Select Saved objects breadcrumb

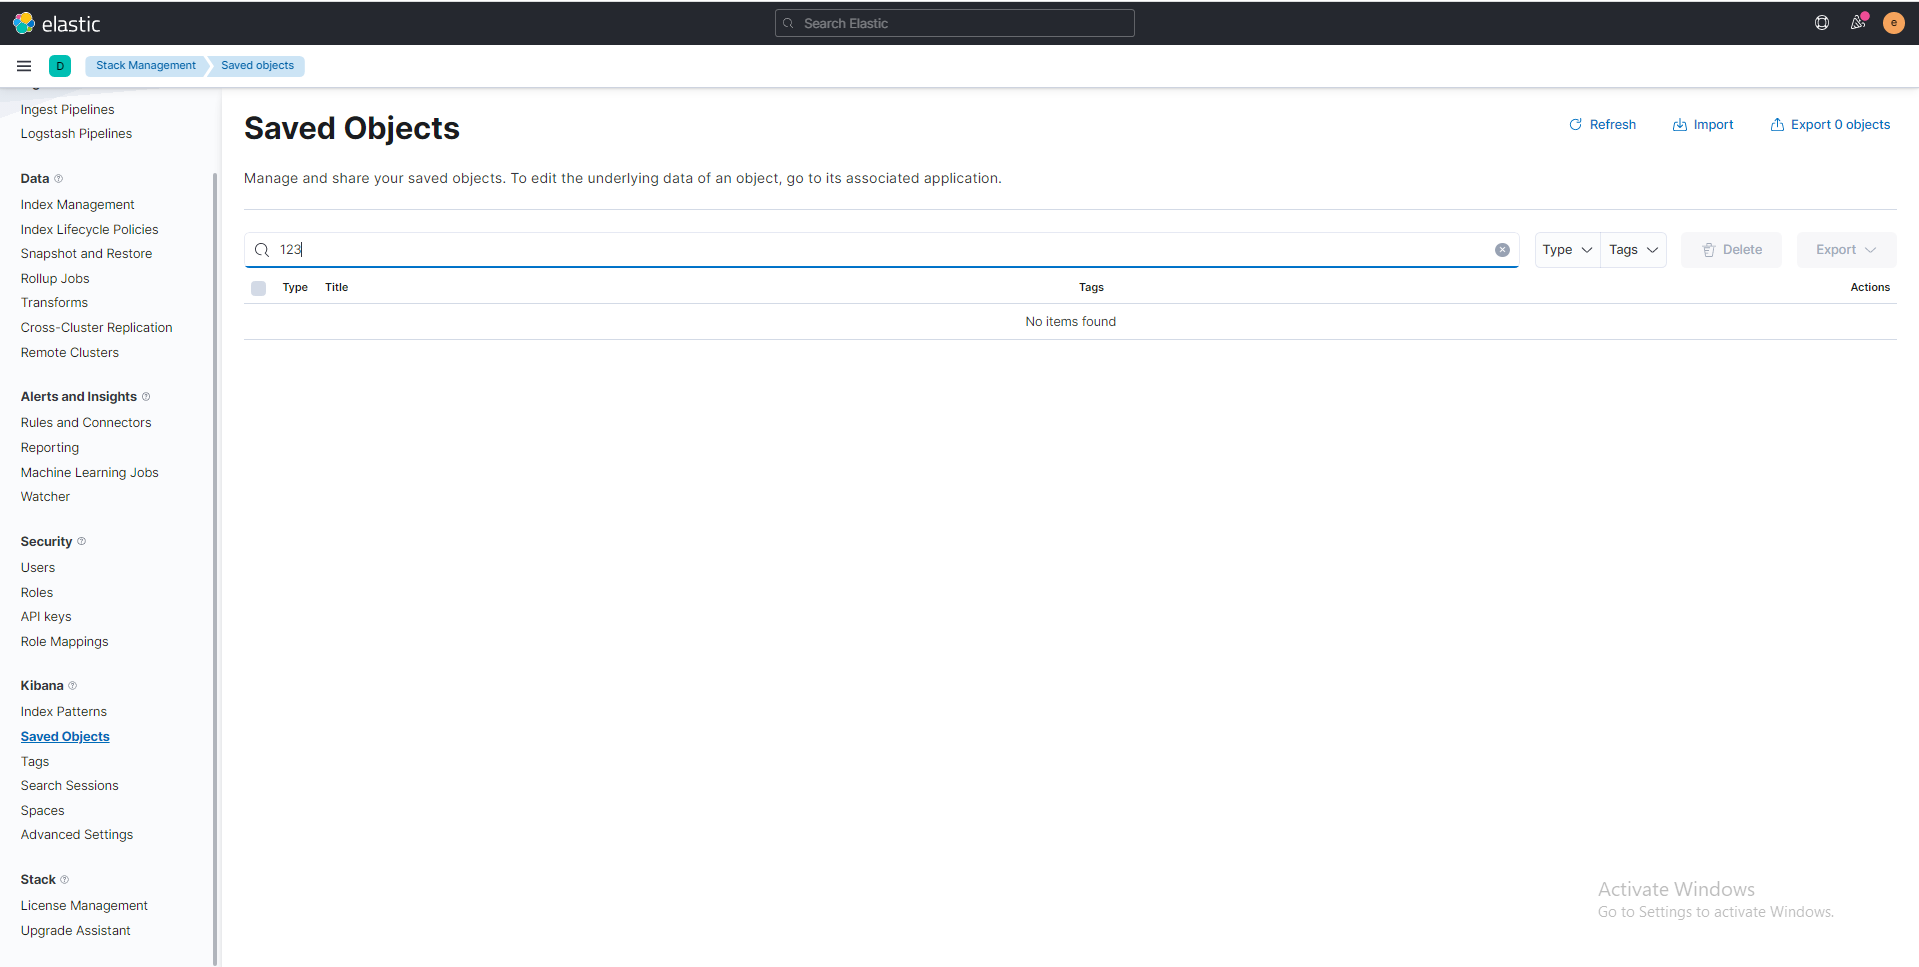(256, 65)
